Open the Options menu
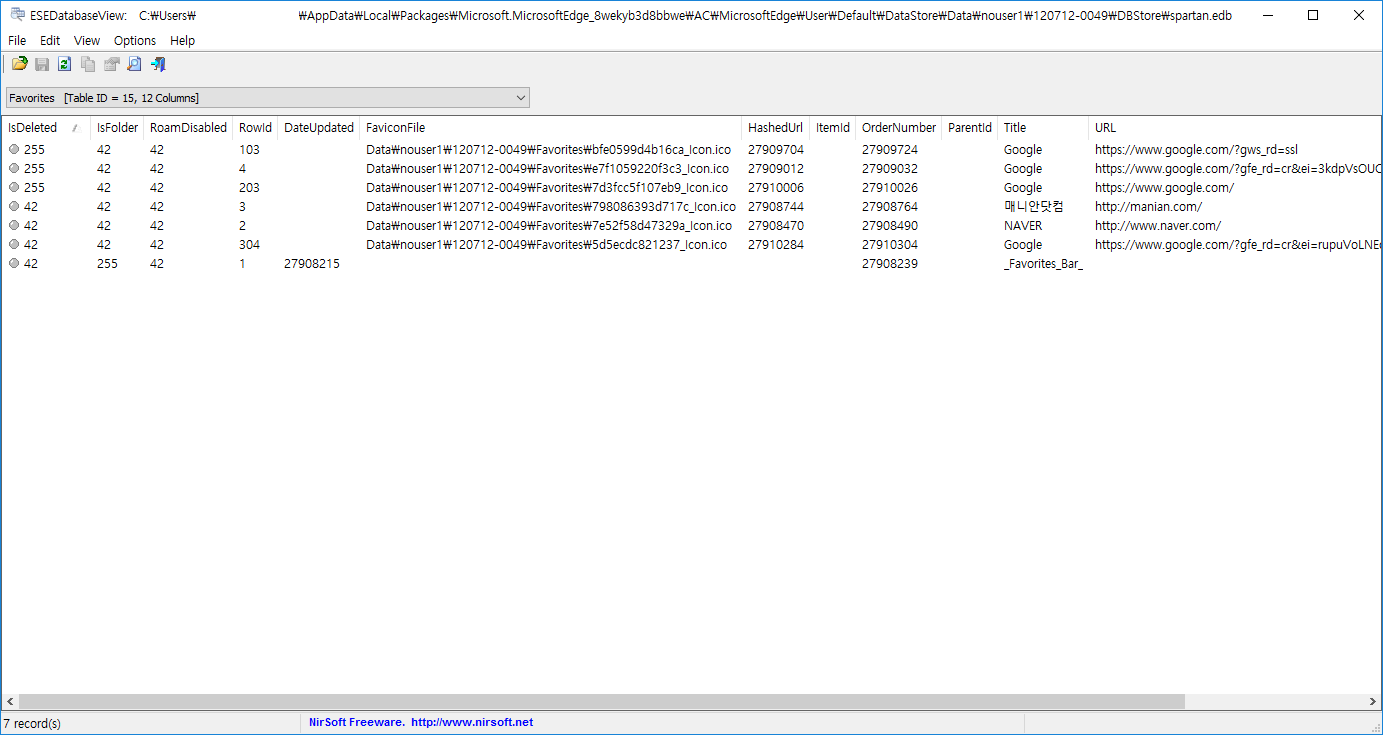1383x735 pixels. coord(135,40)
